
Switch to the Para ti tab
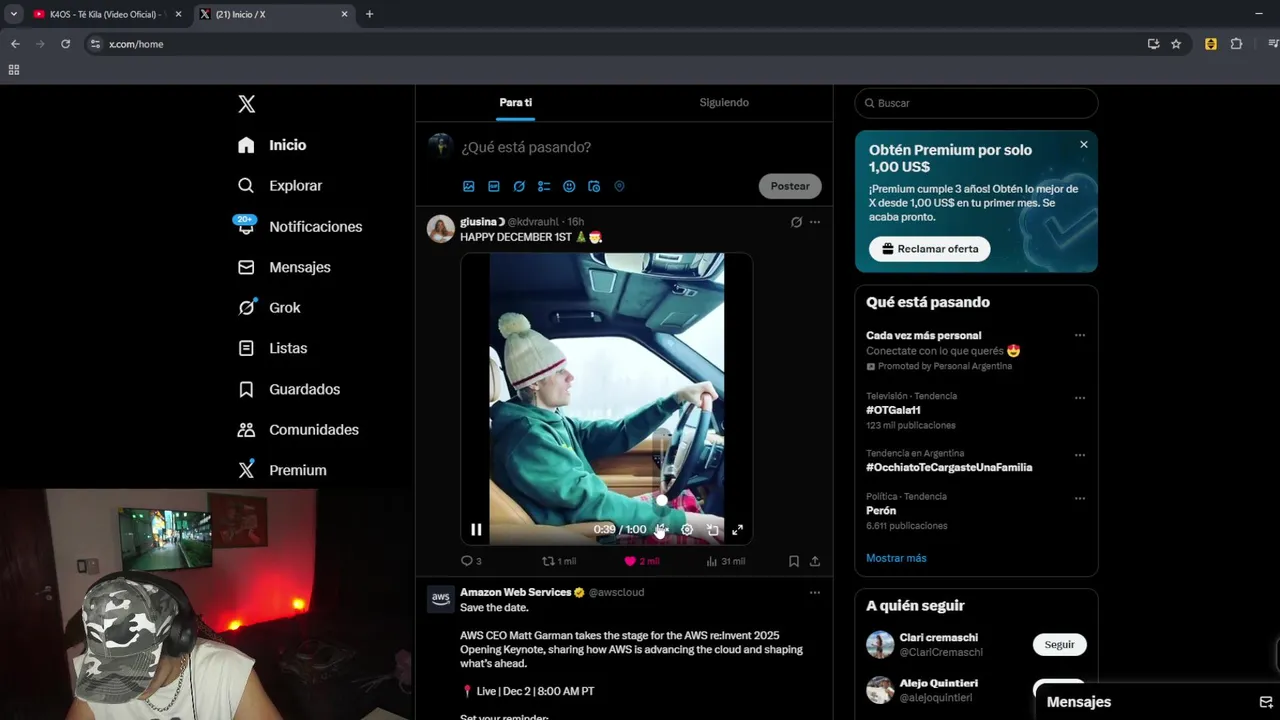pos(516,102)
